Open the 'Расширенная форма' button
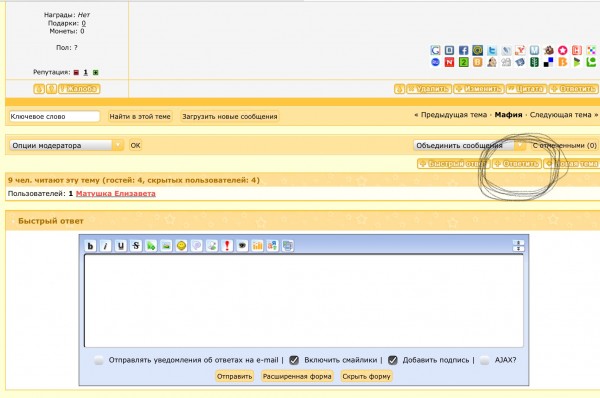Image resolution: width=600 pixels, height=398 pixels. (297, 376)
